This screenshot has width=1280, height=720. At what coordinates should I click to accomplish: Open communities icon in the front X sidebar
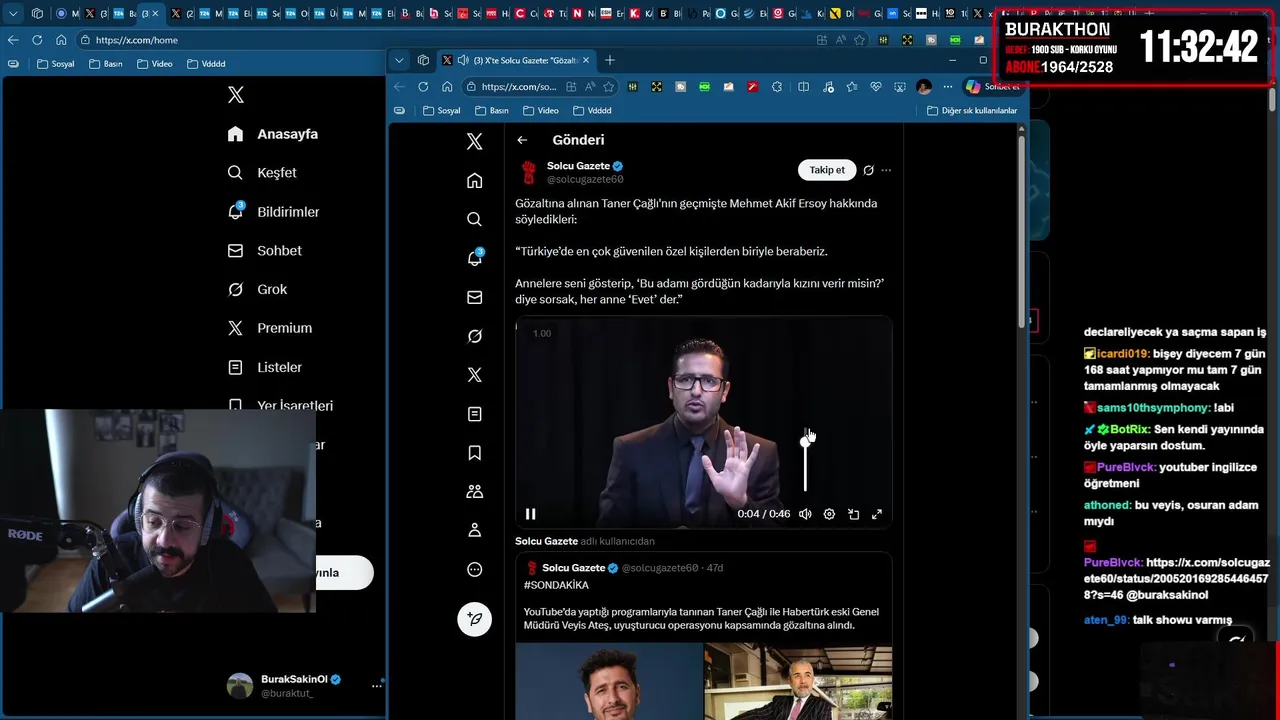[x=475, y=491]
